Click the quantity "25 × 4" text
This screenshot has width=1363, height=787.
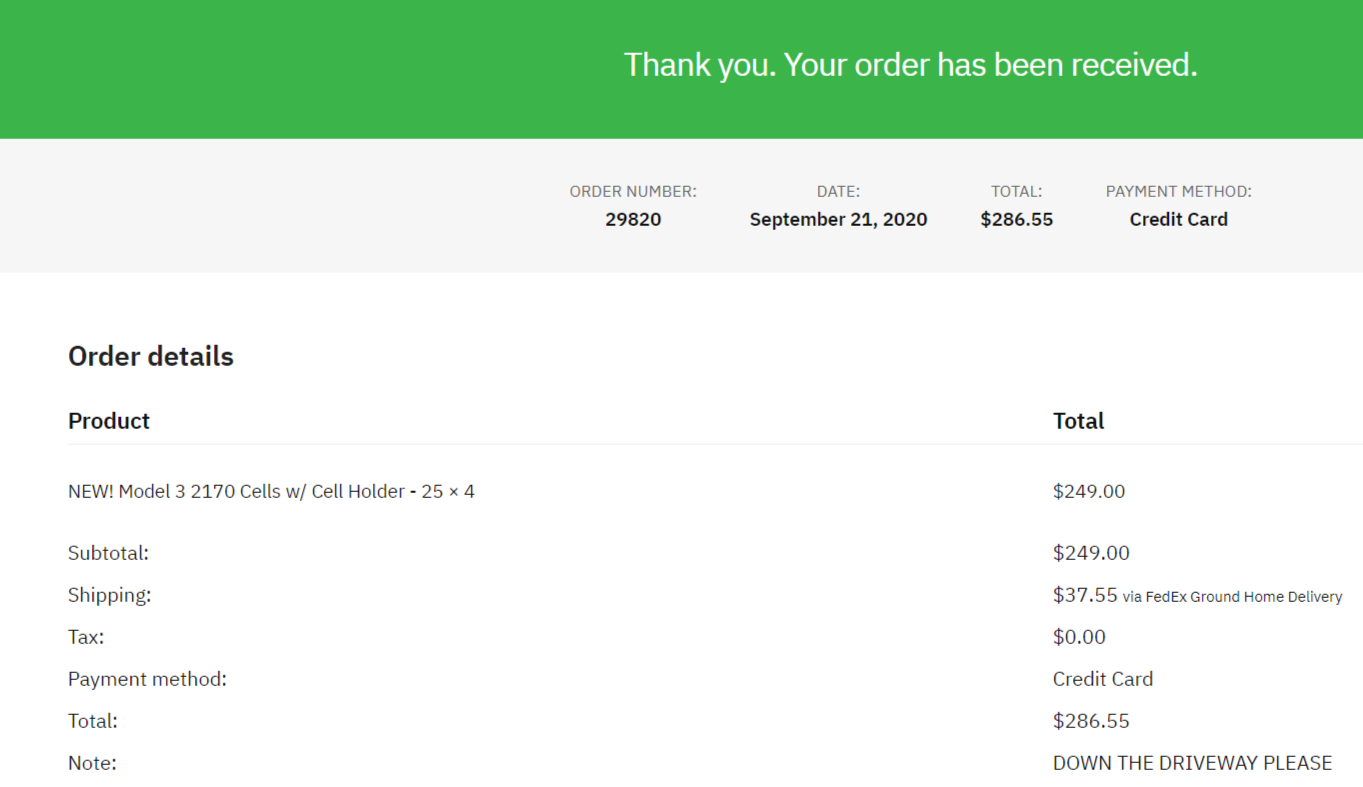pyautogui.click(x=448, y=492)
